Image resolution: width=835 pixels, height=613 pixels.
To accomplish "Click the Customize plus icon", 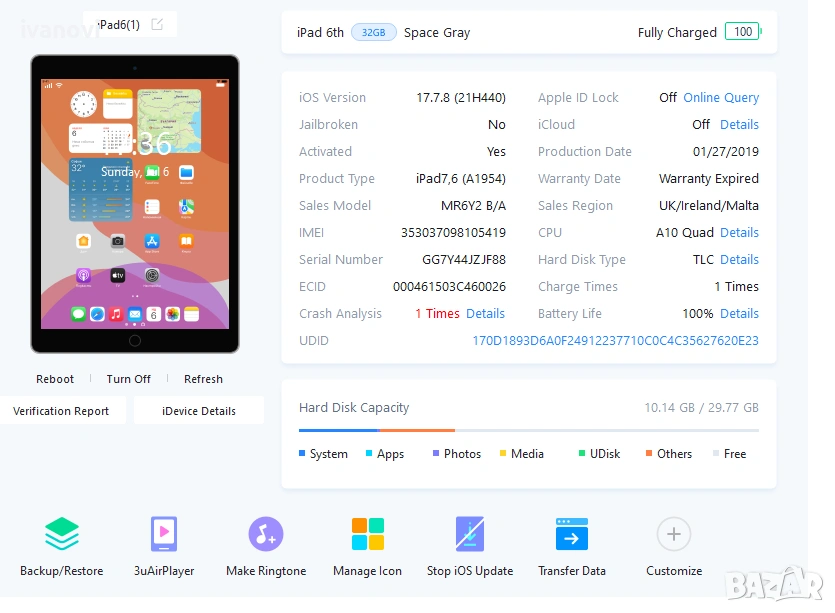I will pos(674,534).
